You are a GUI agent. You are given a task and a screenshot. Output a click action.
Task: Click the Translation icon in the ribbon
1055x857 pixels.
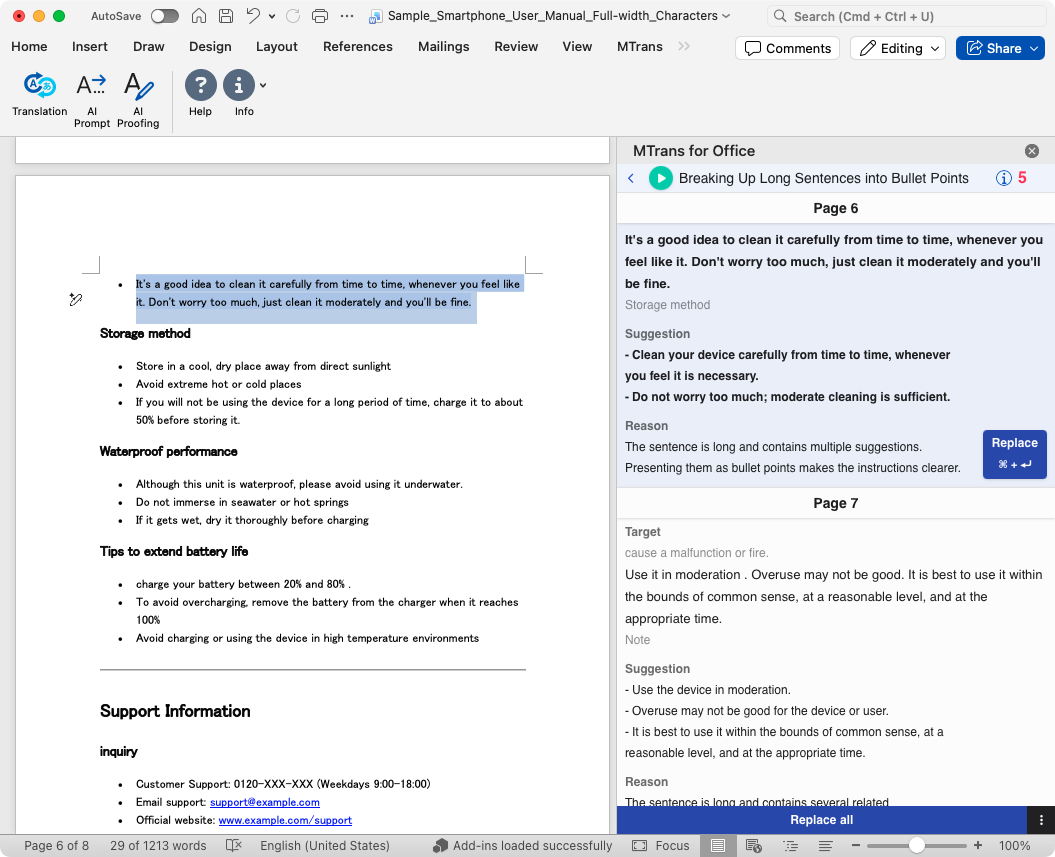click(x=40, y=87)
